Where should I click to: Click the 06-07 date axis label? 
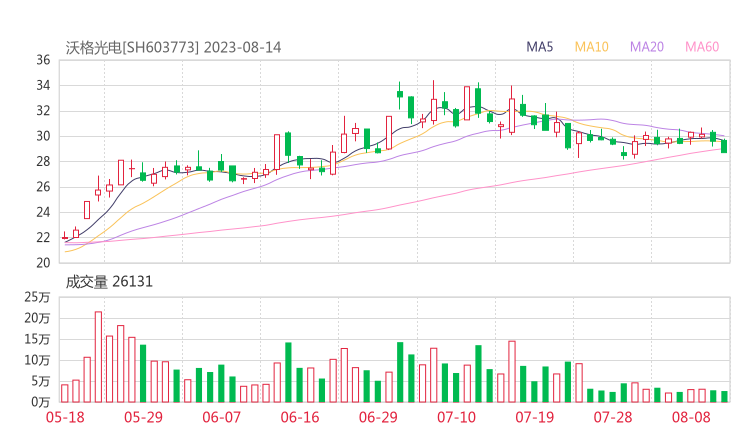coord(222,416)
